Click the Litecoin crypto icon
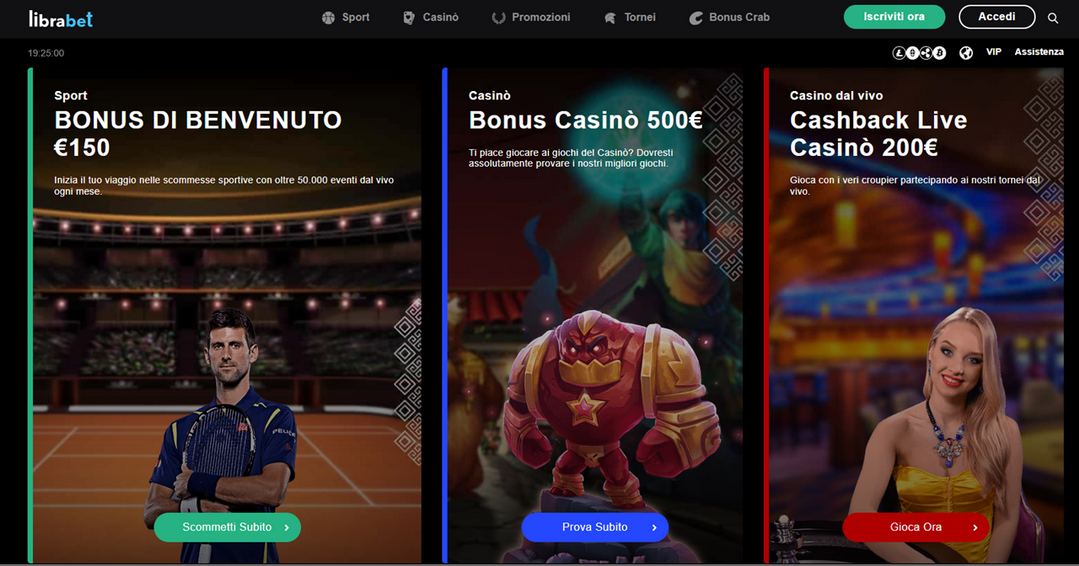 point(899,53)
